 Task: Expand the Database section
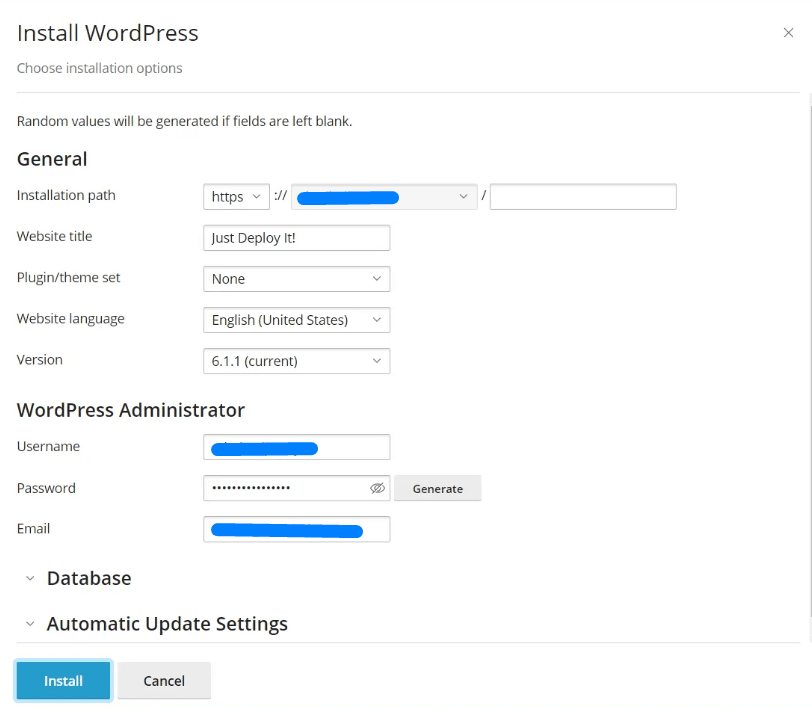pos(89,578)
